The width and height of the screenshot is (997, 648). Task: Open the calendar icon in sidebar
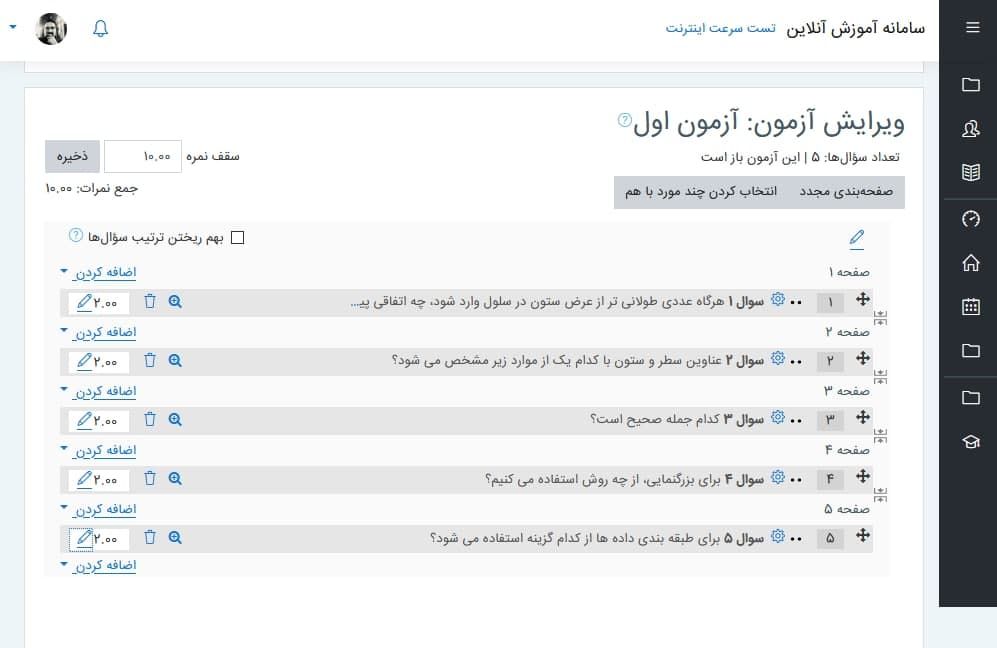[970, 307]
